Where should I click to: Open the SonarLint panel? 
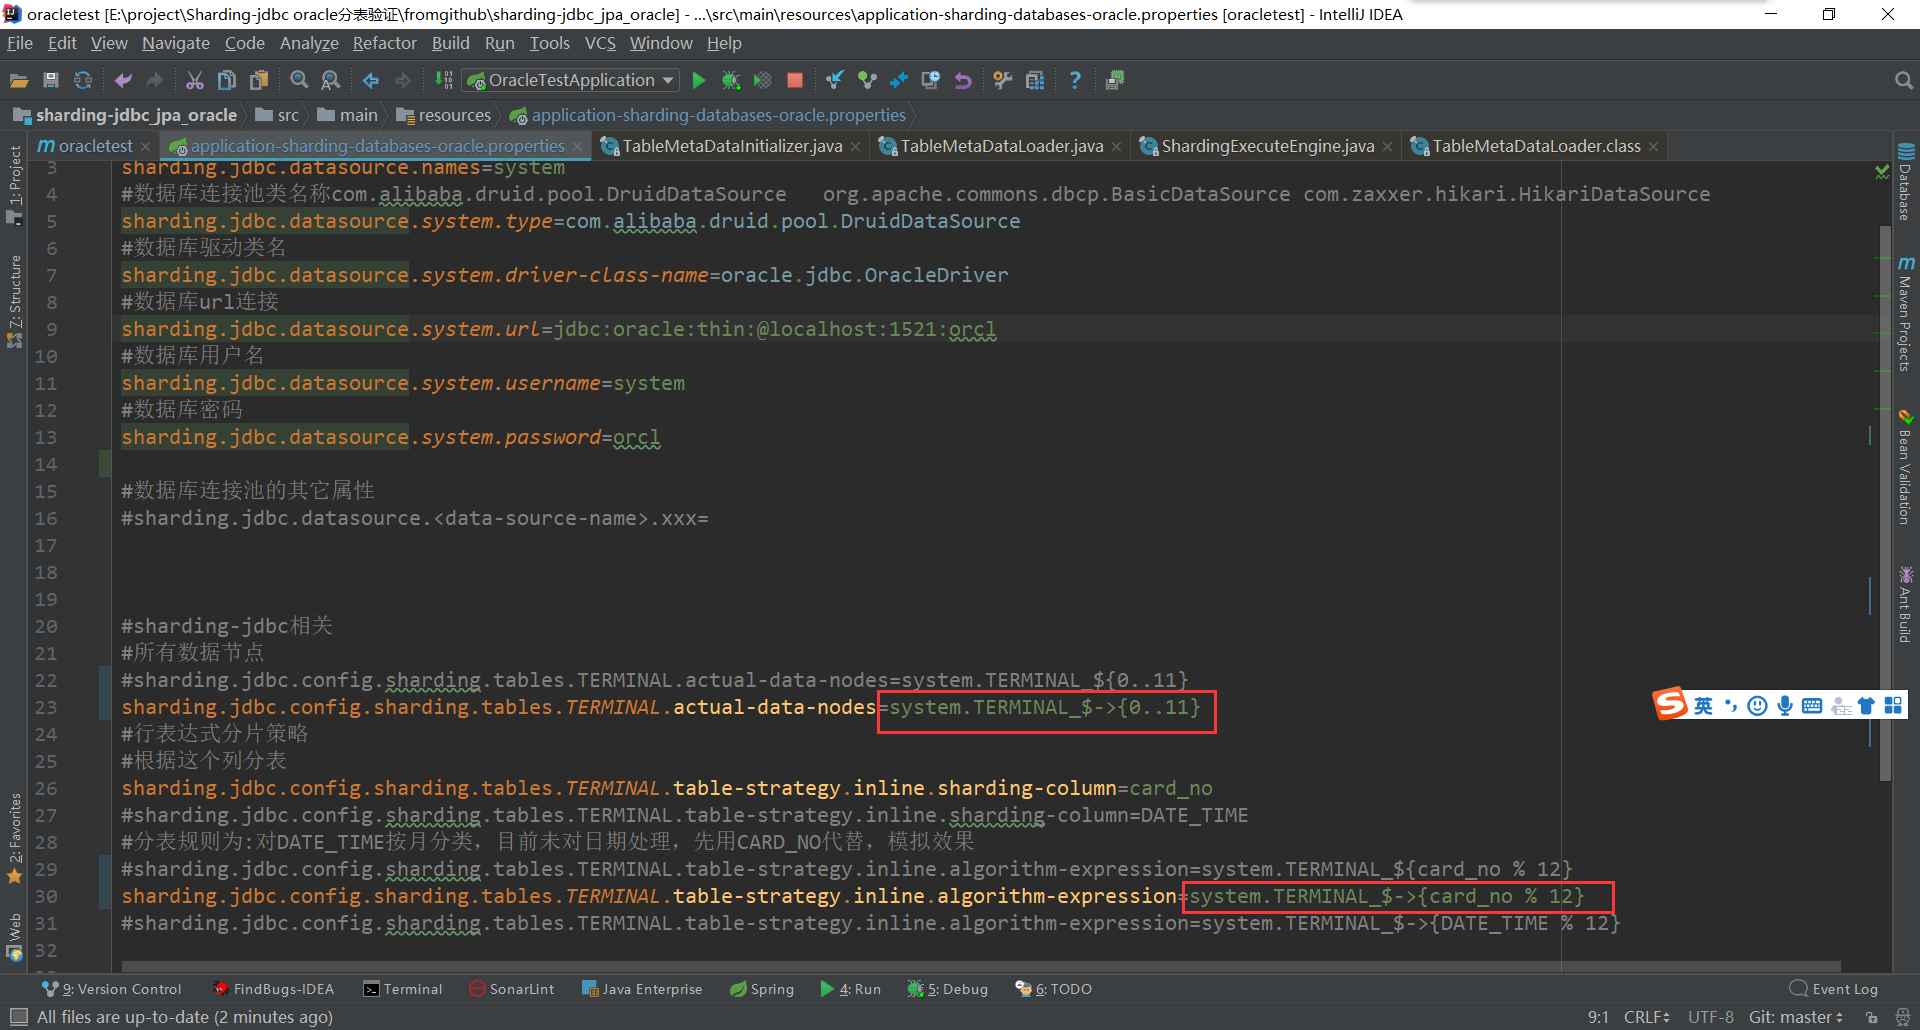511,988
